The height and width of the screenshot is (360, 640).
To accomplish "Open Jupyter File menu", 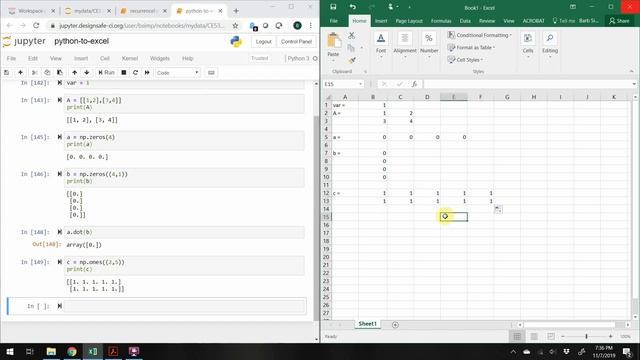I will (x=11, y=58).
